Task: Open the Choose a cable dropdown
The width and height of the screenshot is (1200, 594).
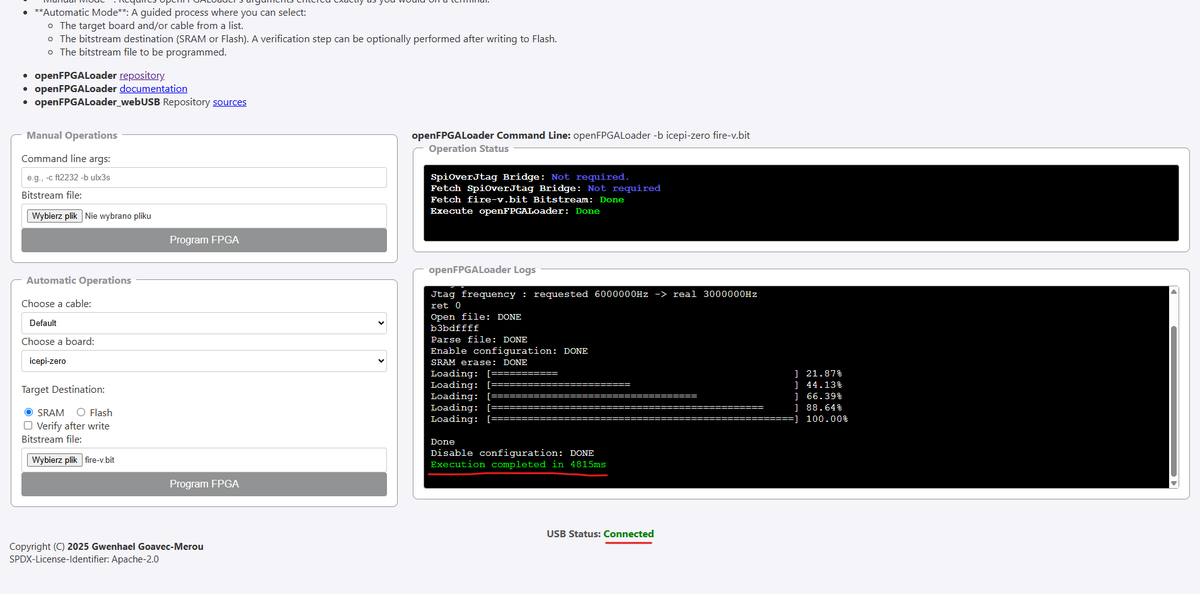Action: (x=204, y=323)
